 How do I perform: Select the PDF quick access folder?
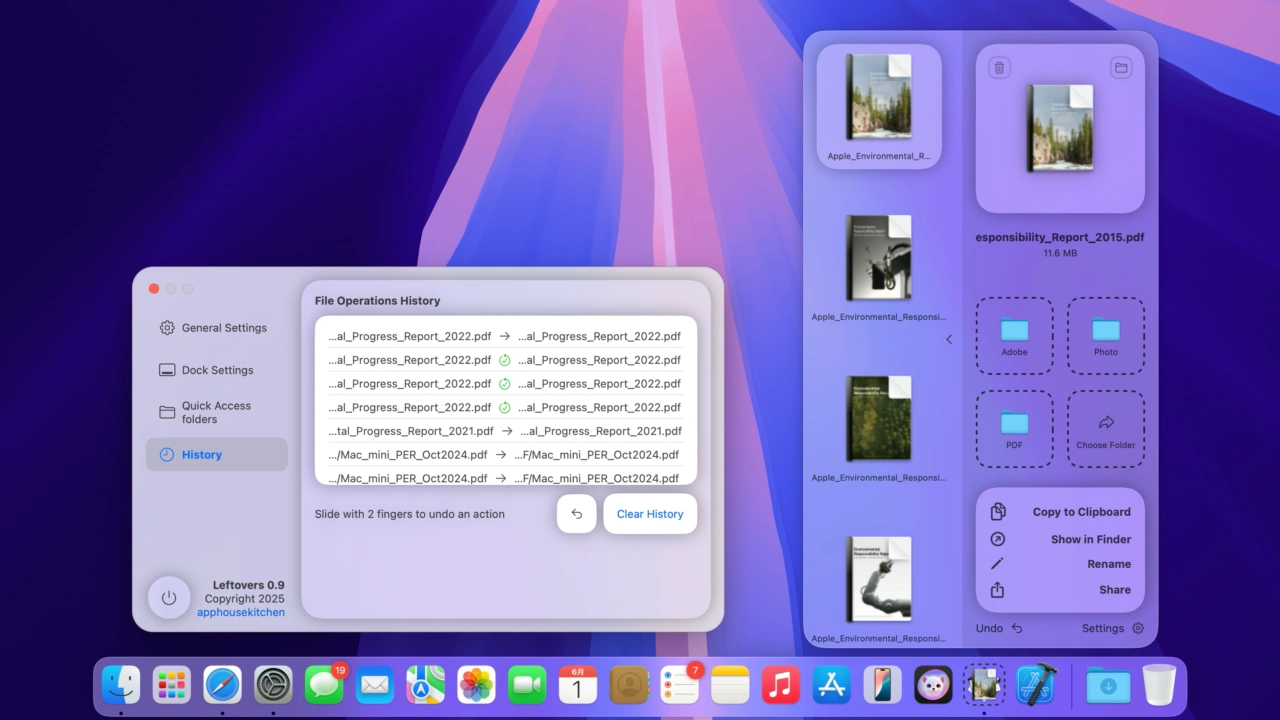pos(1014,428)
